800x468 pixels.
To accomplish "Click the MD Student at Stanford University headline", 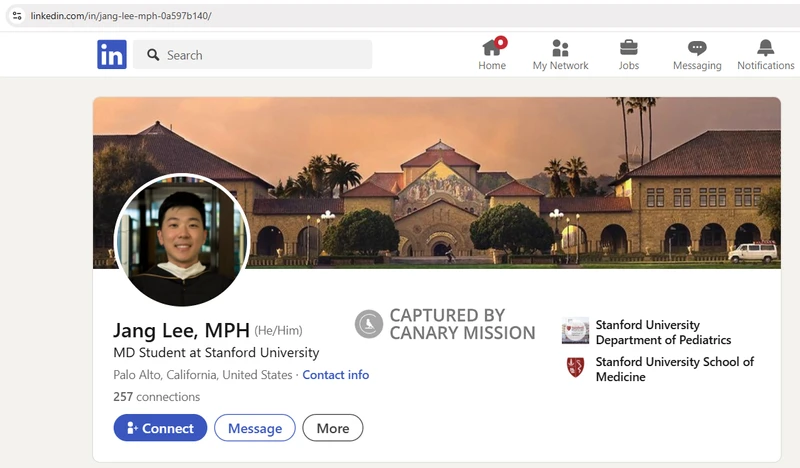I will click(216, 353).
